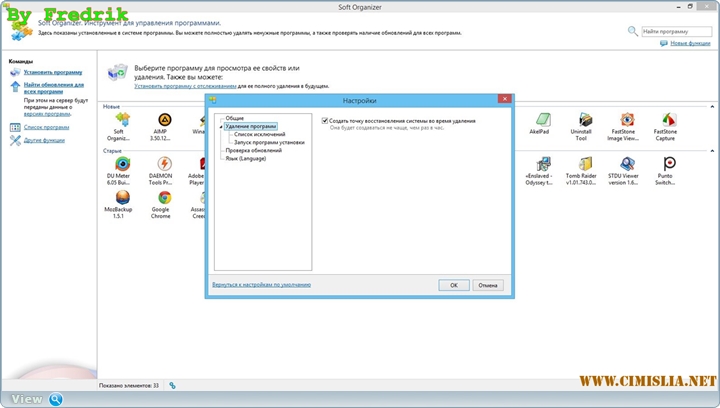This screenshot has width=720, height=408.
Task: Open the AIMP program icon
Action: (160, 123)
